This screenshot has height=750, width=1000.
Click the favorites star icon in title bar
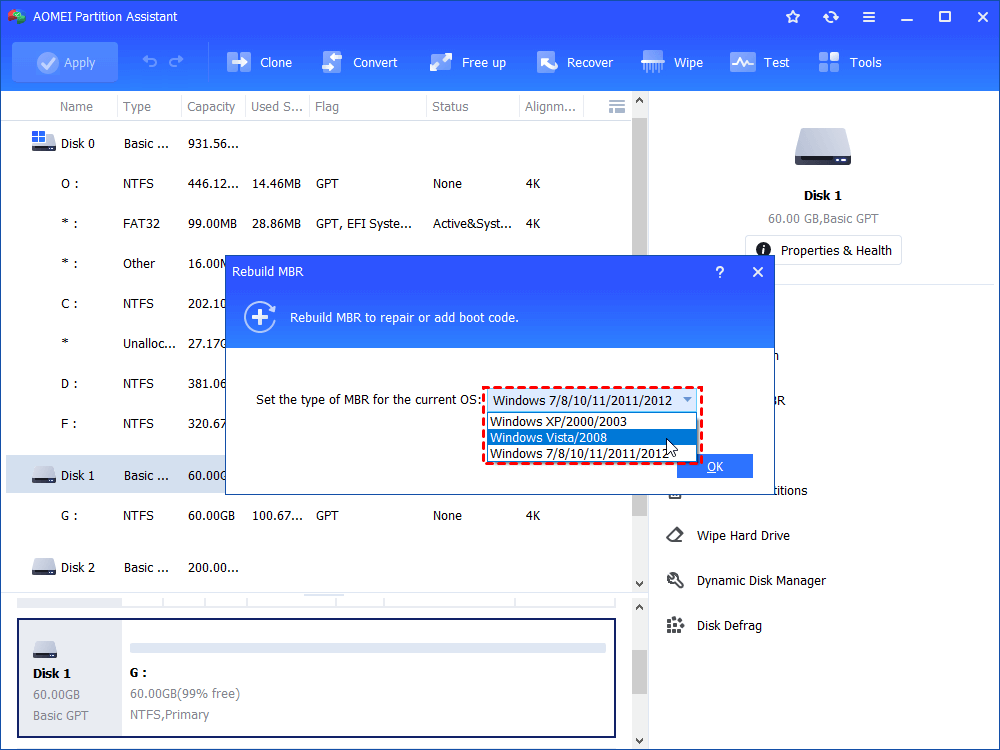tap(793, 17)
